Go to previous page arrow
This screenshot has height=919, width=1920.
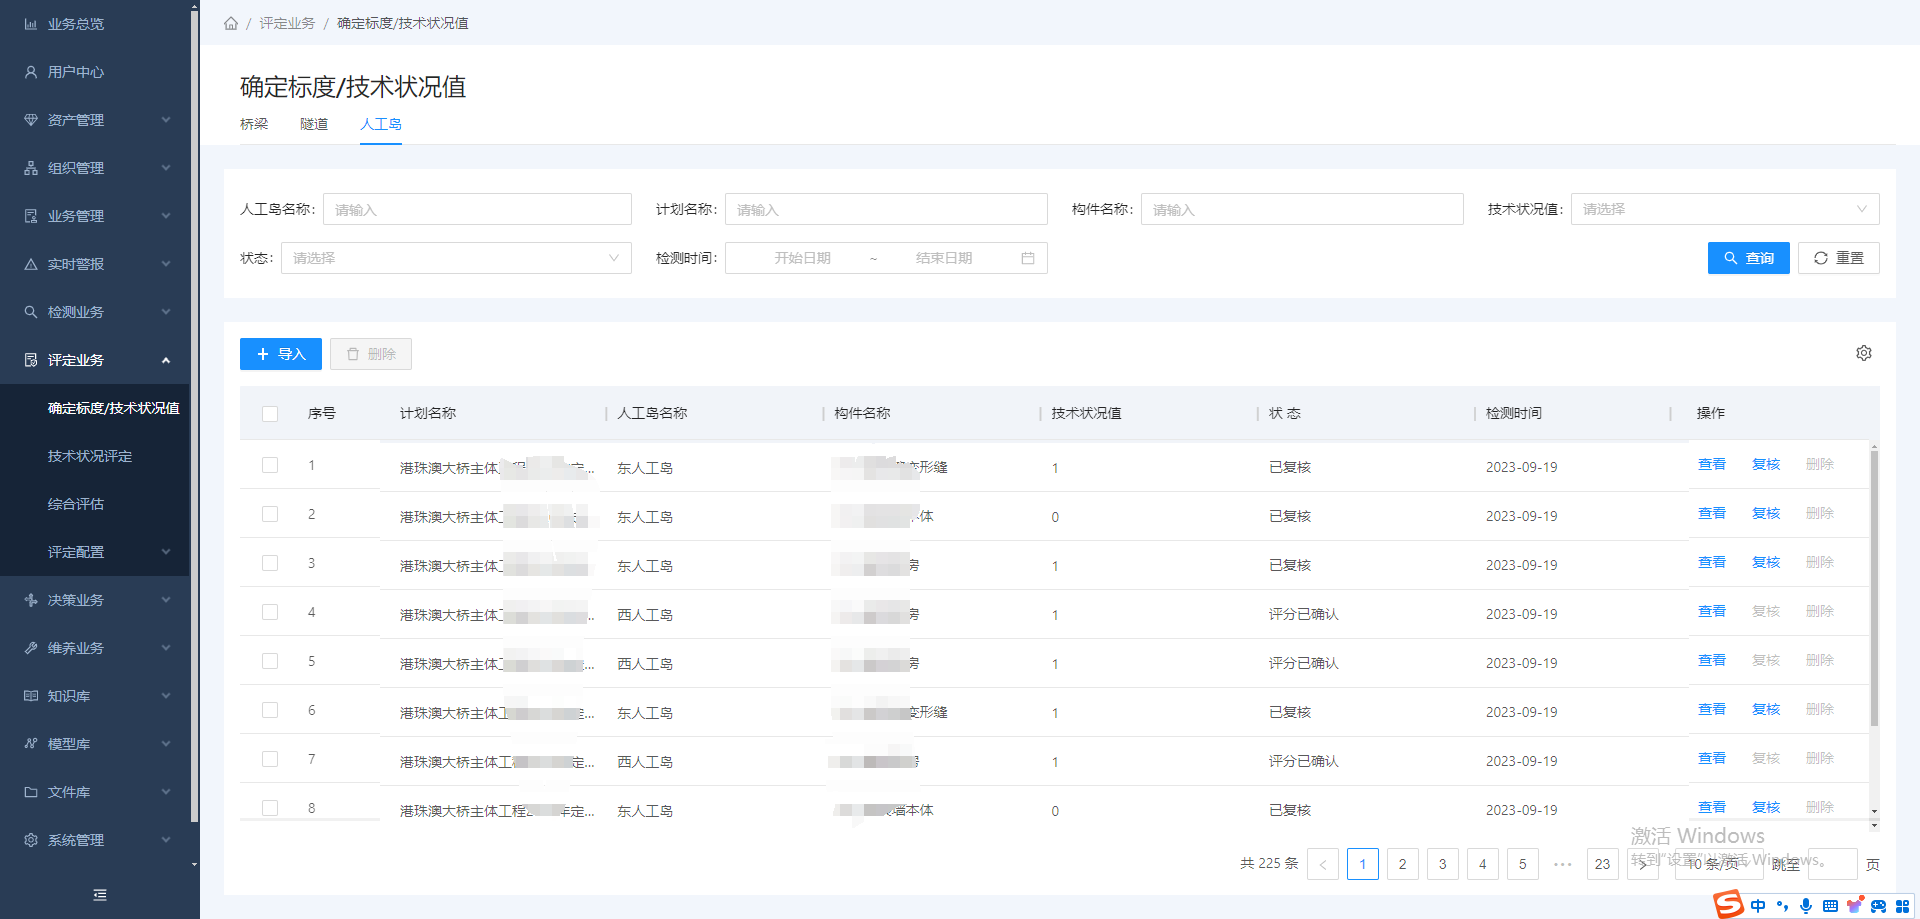(x=1323, y=864)
